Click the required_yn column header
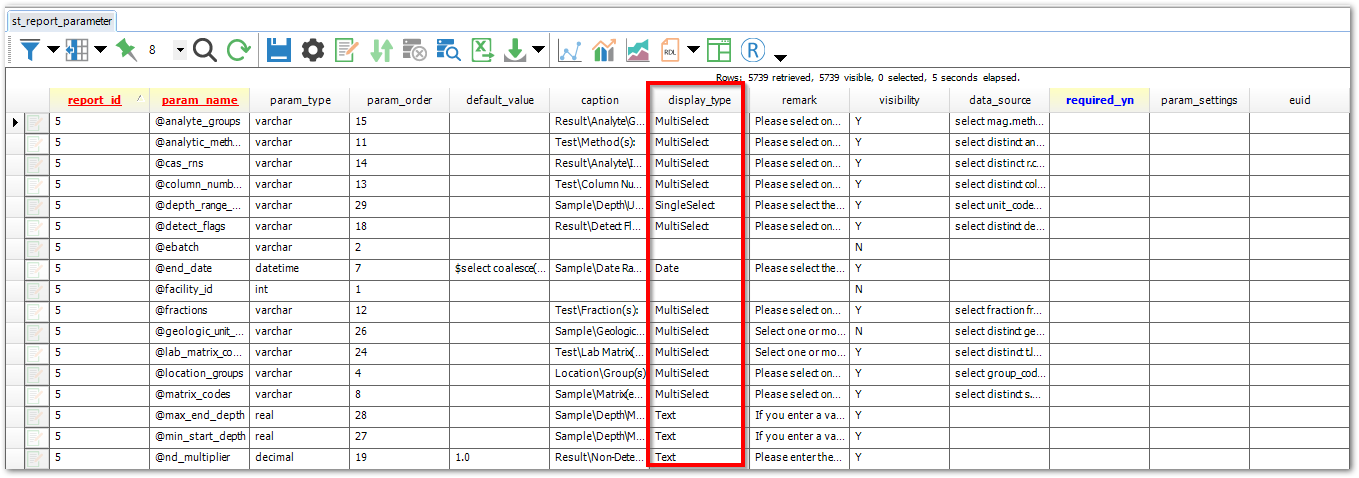The image size is (1359, 478). [1098, 100]
